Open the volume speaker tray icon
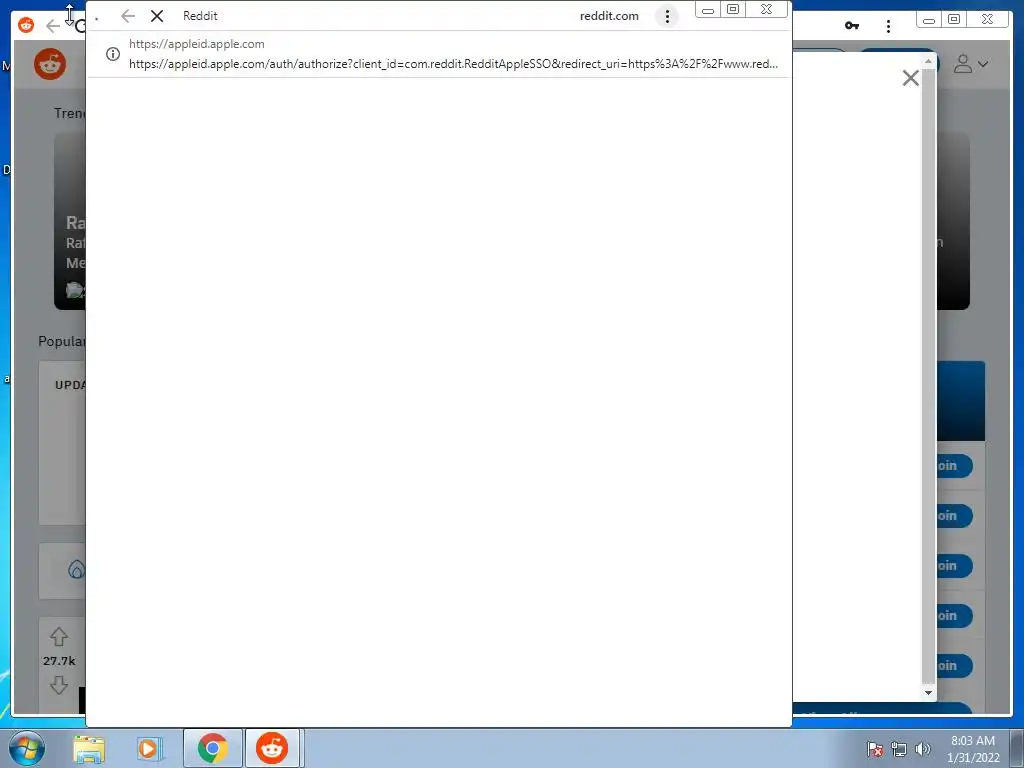Screen dimensions: 1024x768 pos(923,749)
